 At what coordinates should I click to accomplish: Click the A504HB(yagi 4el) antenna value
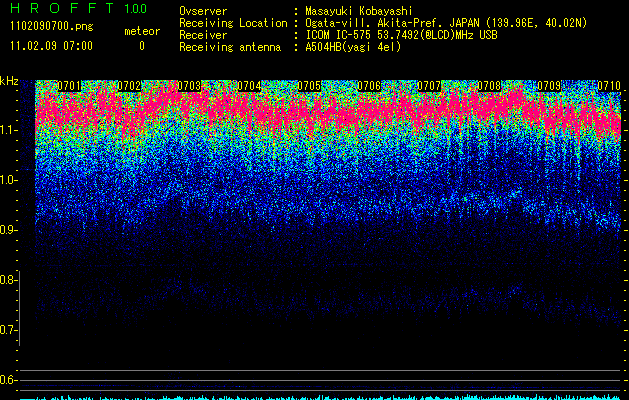click(x=353, y=47)
